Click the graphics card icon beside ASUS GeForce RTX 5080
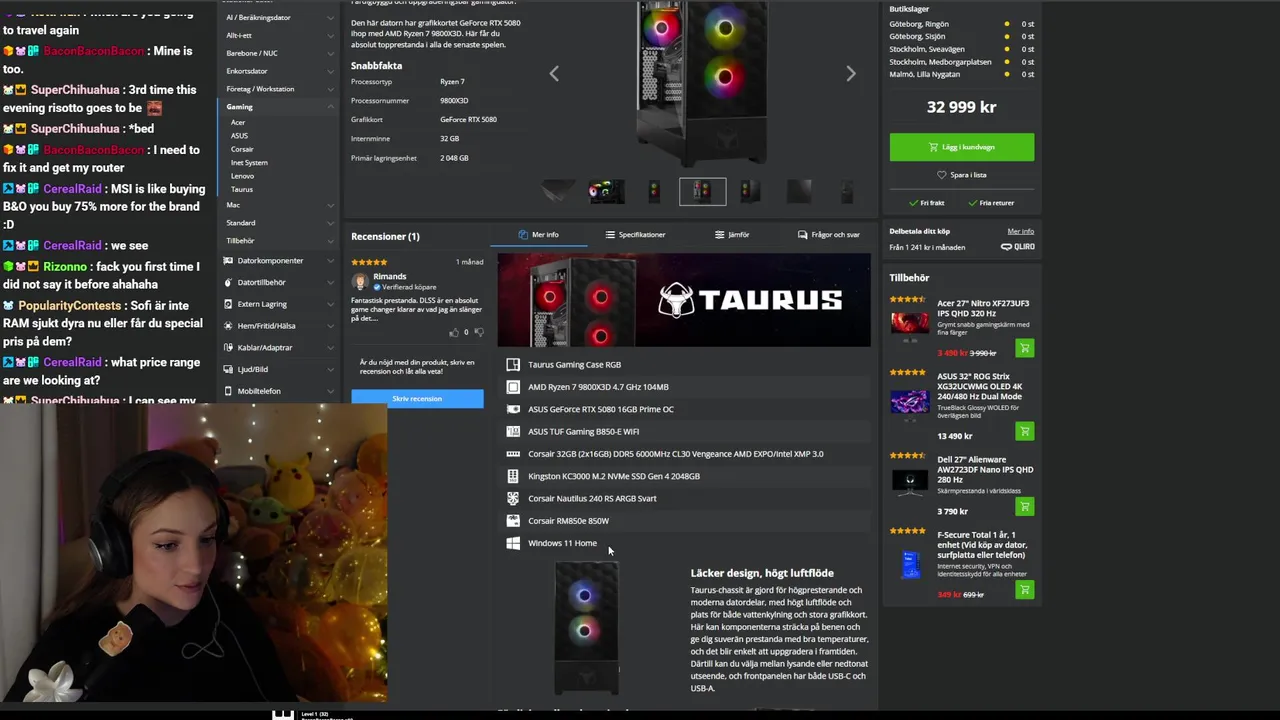The width and height of the screenshot is (1280, 720). tap(513, 409)
